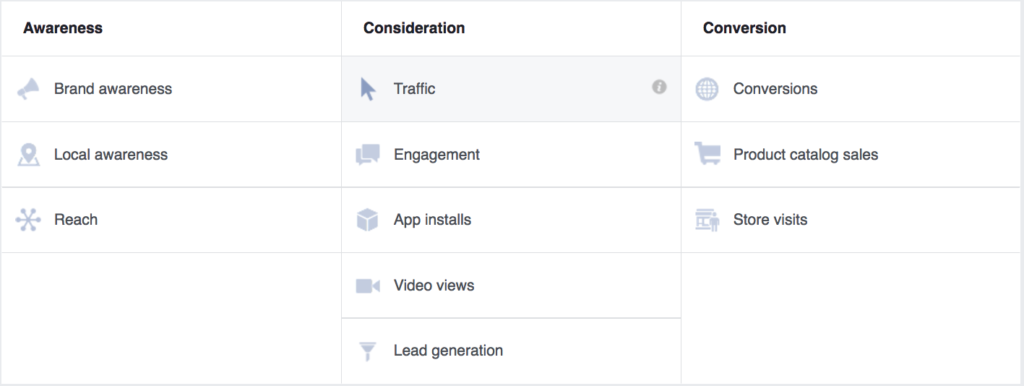Click the Engagement chat bubbles icon
The height and width of the screenshot is (386, 1024).
(x=368, y=155)
